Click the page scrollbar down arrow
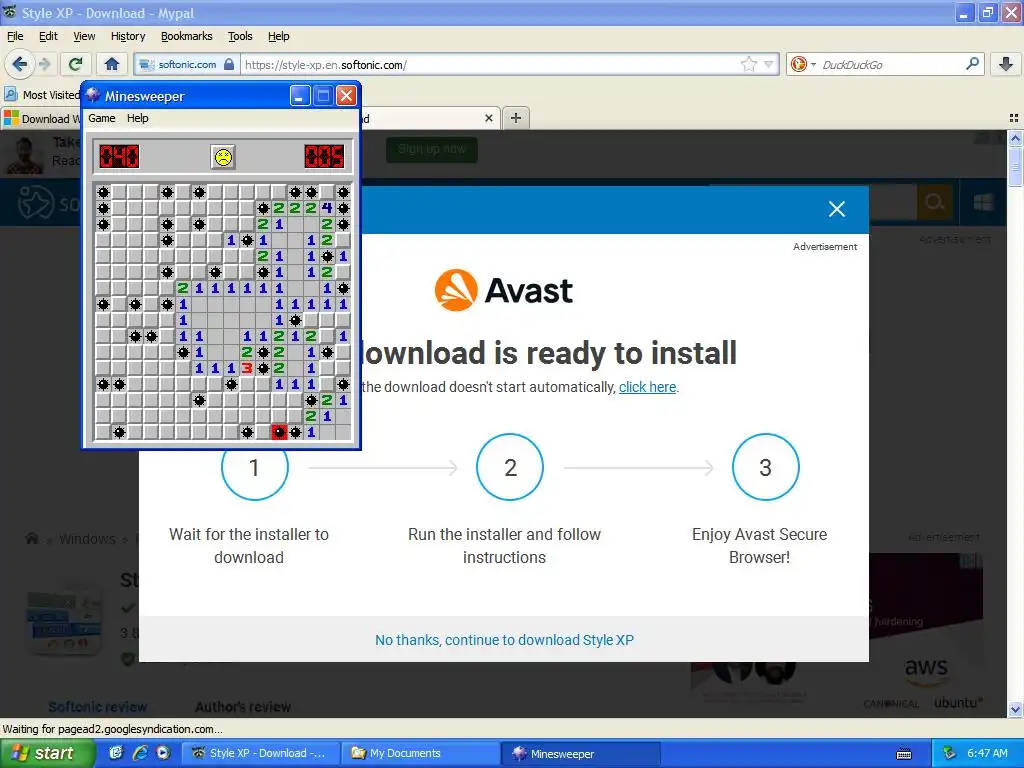 click(1015, 709)
